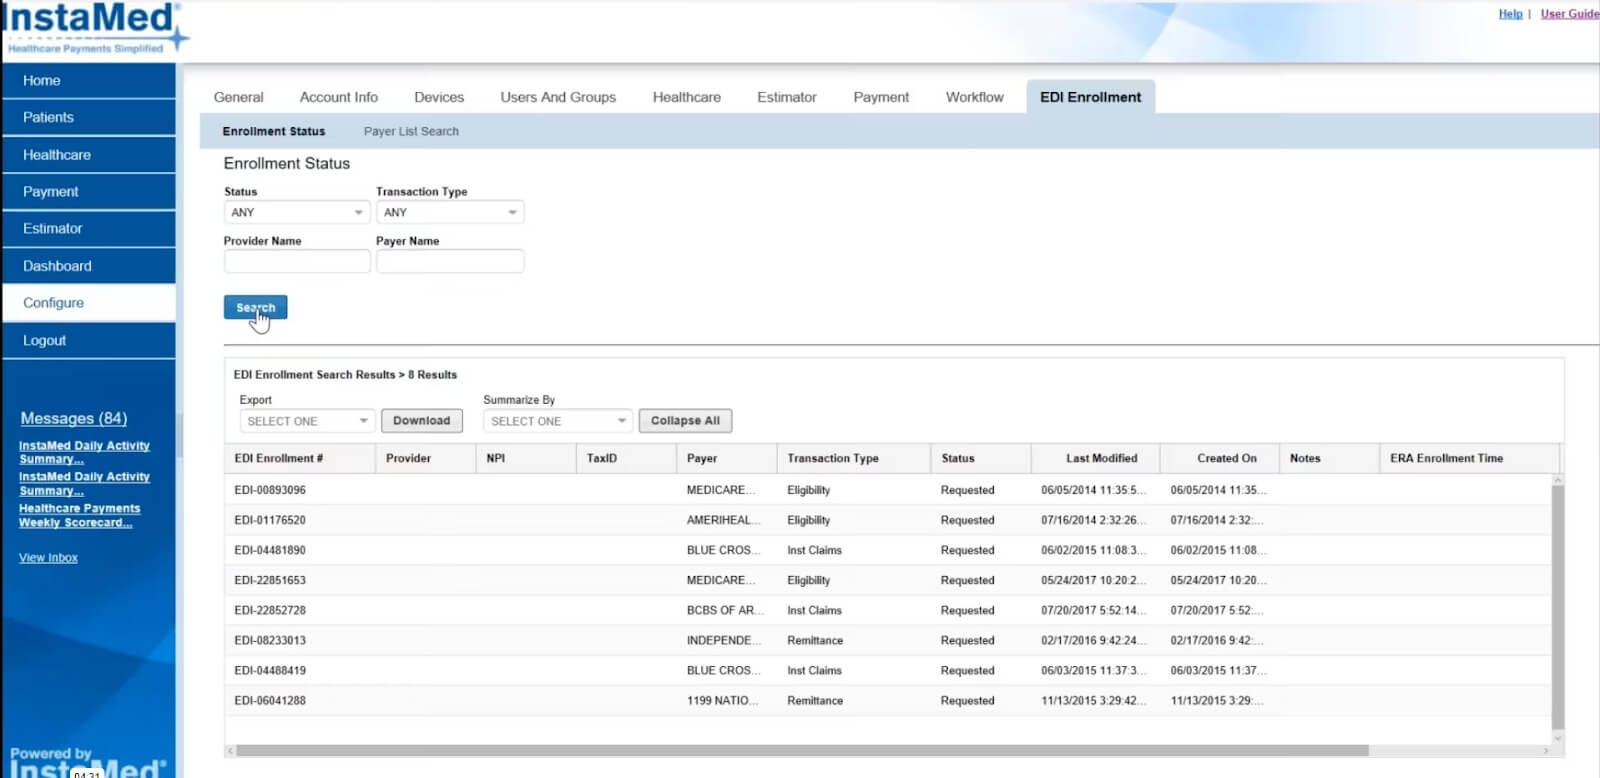Select row EDI-01176520

click(x=887, y=520)
